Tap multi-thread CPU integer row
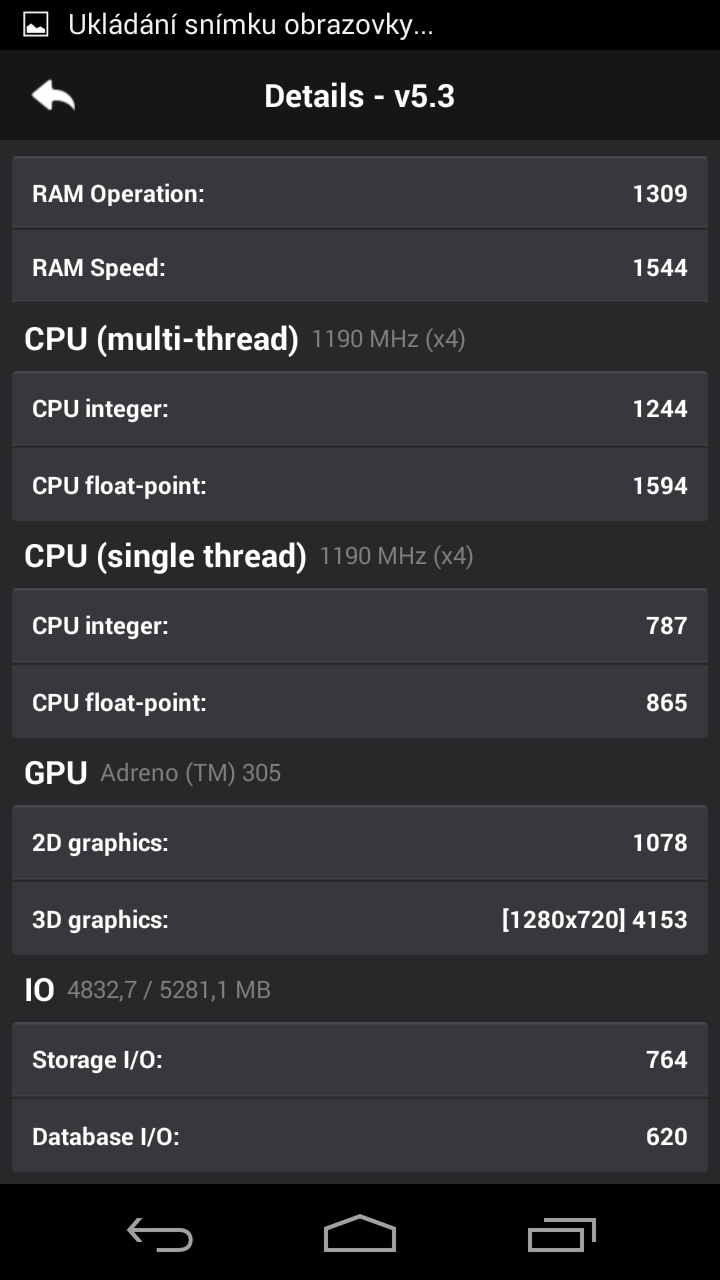Viewport: 720px width, 1280px height. coord(360,408)
